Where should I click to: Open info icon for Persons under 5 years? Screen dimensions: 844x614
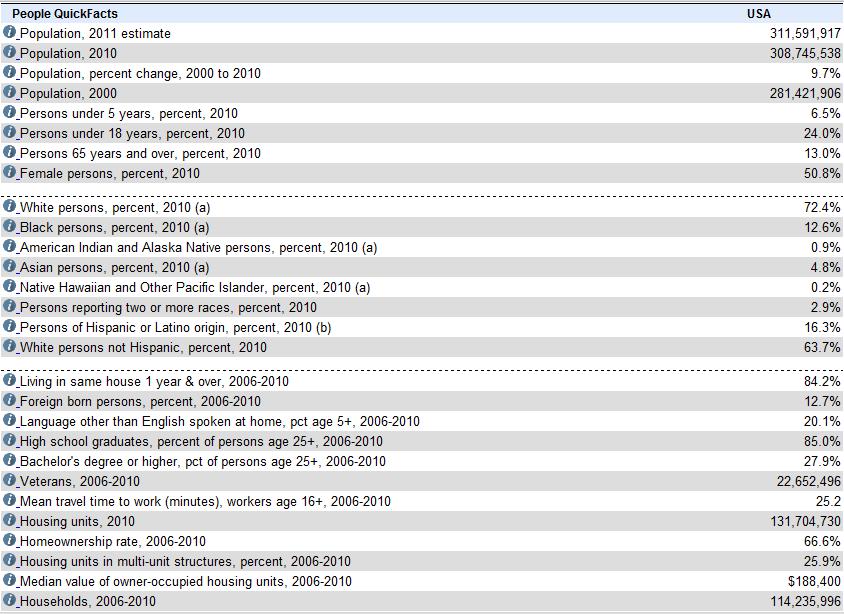click(x=9, y=112)
